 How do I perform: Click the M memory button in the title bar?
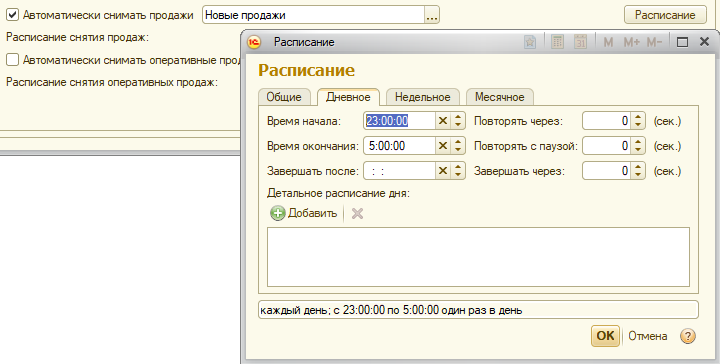pos(608,42)
